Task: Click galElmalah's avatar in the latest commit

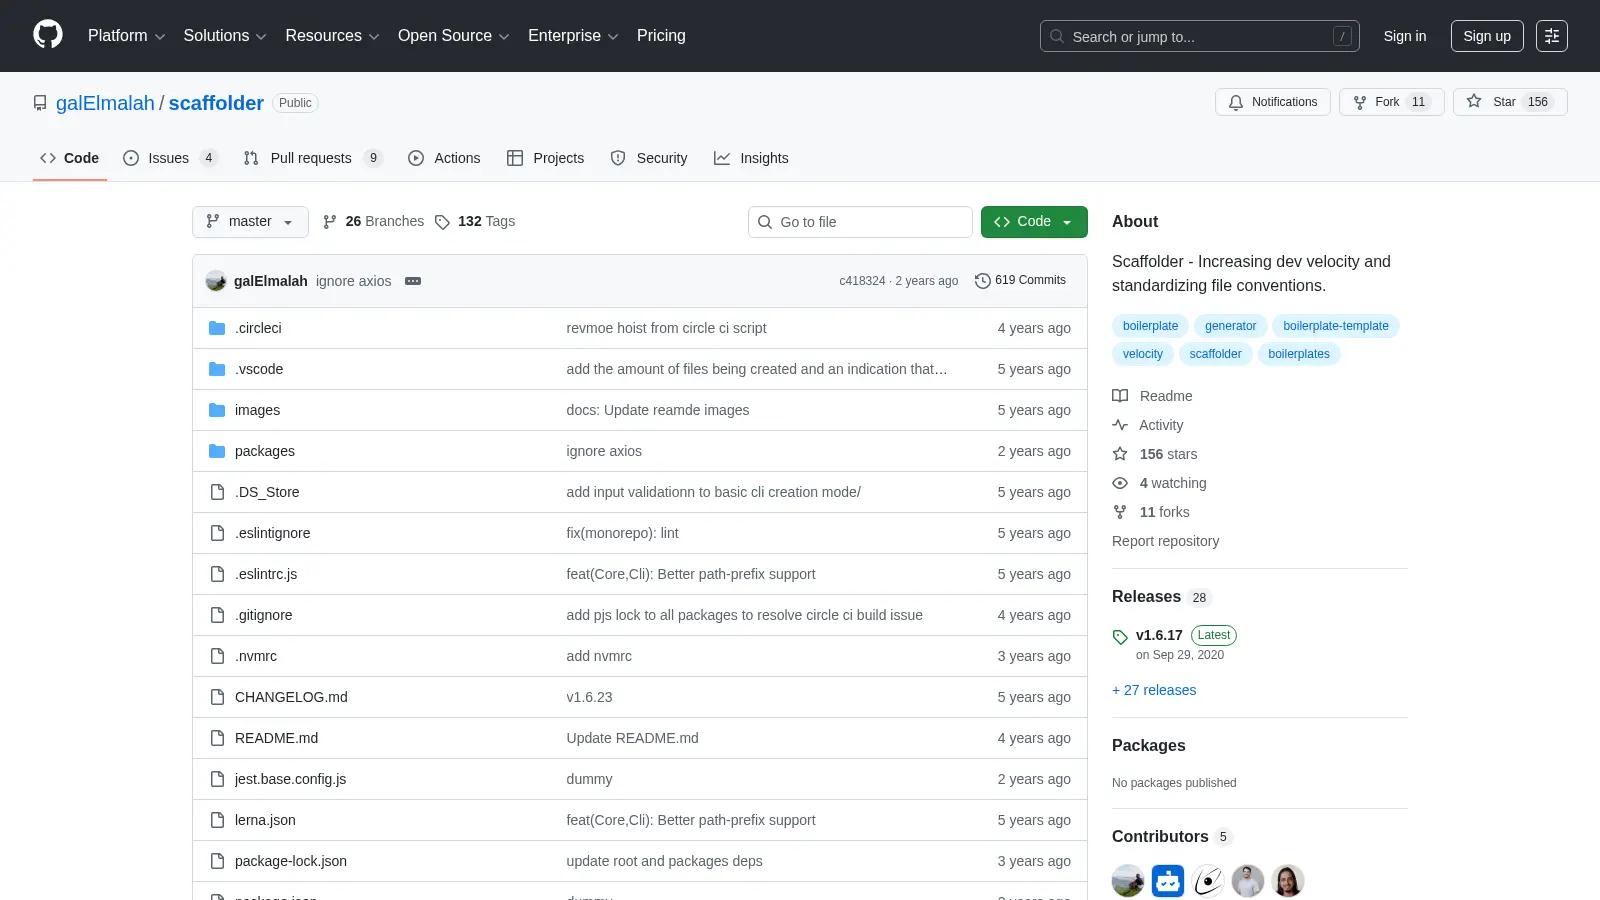Action: tap(216, 281)
